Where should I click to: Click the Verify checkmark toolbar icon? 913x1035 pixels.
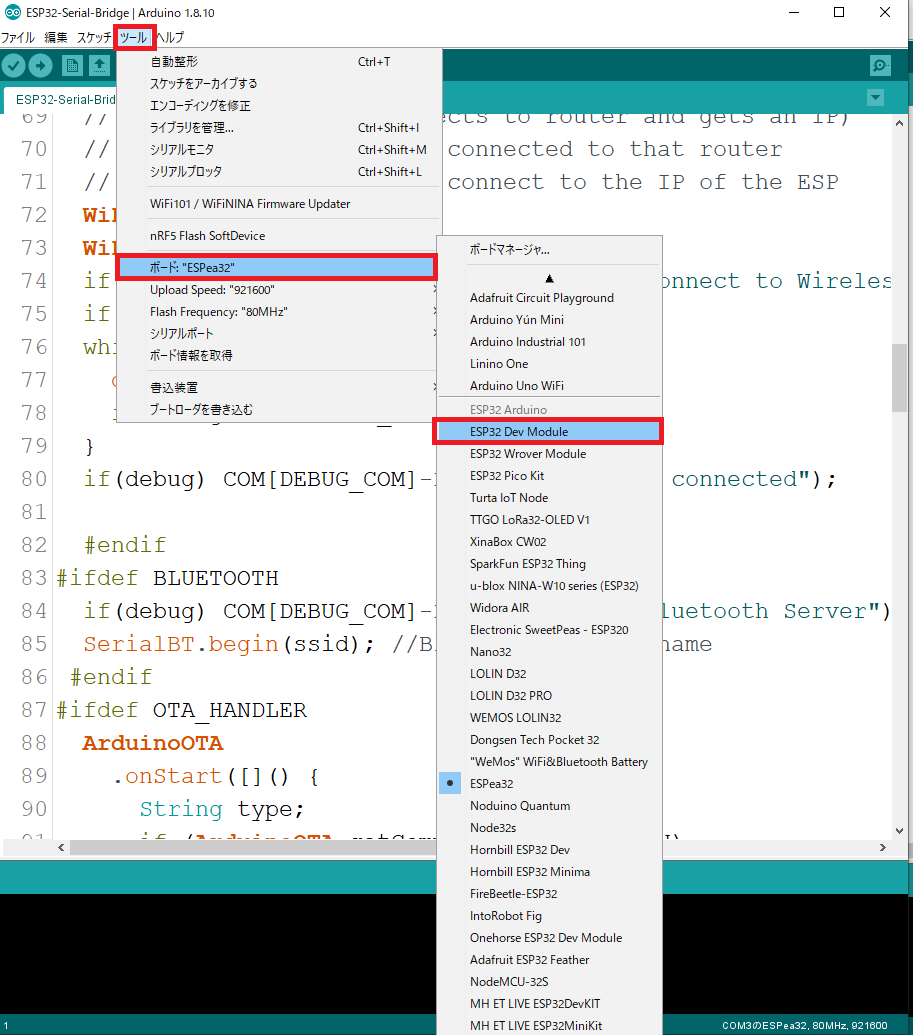(x=13, y=65)
